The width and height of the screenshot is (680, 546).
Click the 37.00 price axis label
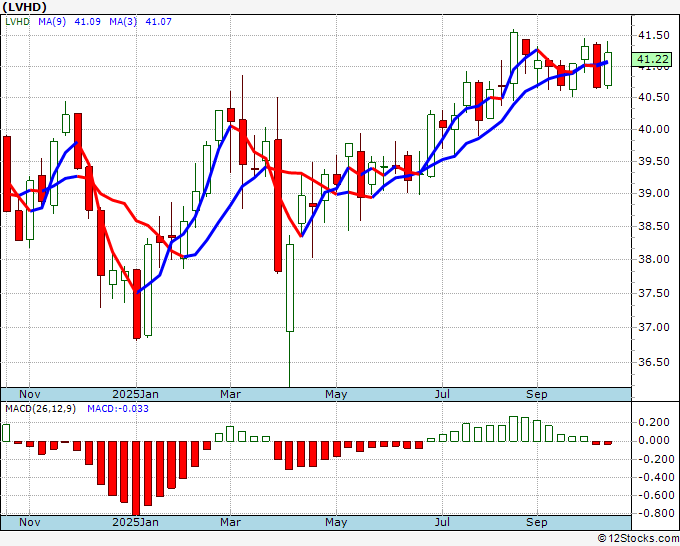(x=654, y=327)
